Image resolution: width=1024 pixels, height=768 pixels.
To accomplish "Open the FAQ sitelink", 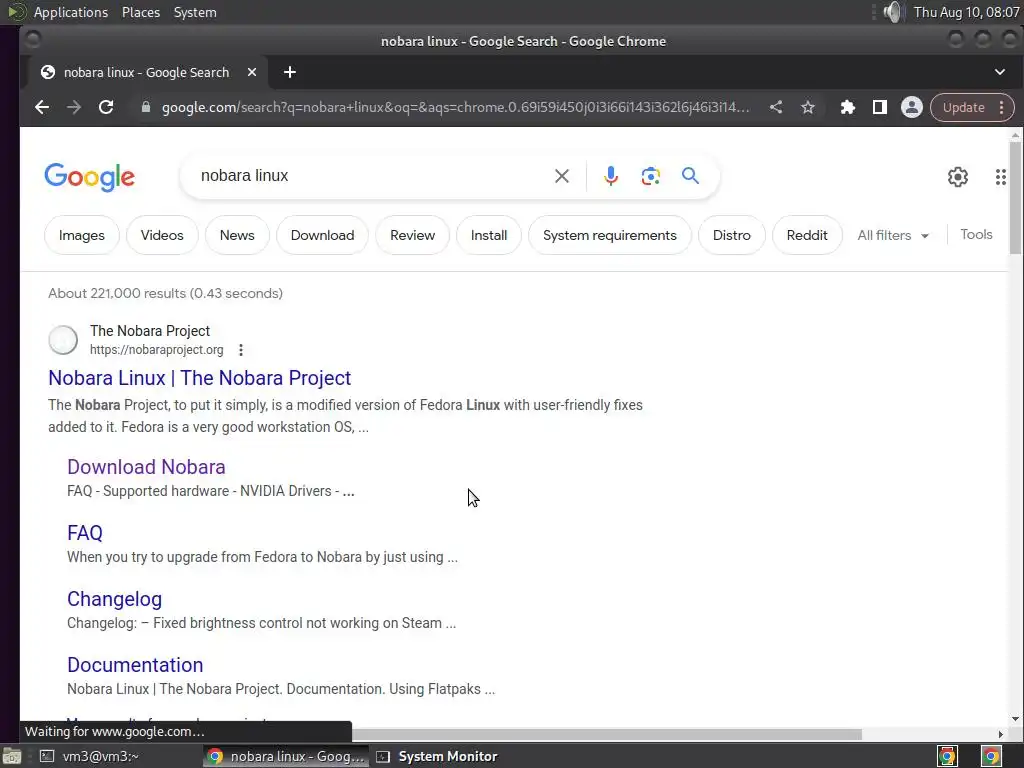I will pos(85,533).
